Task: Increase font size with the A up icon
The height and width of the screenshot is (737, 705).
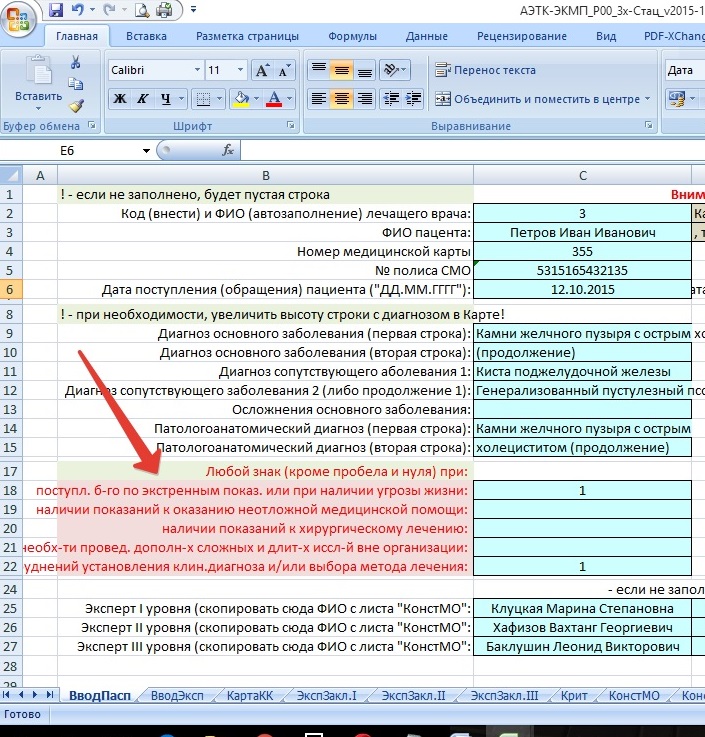Action: coord(262,71)
